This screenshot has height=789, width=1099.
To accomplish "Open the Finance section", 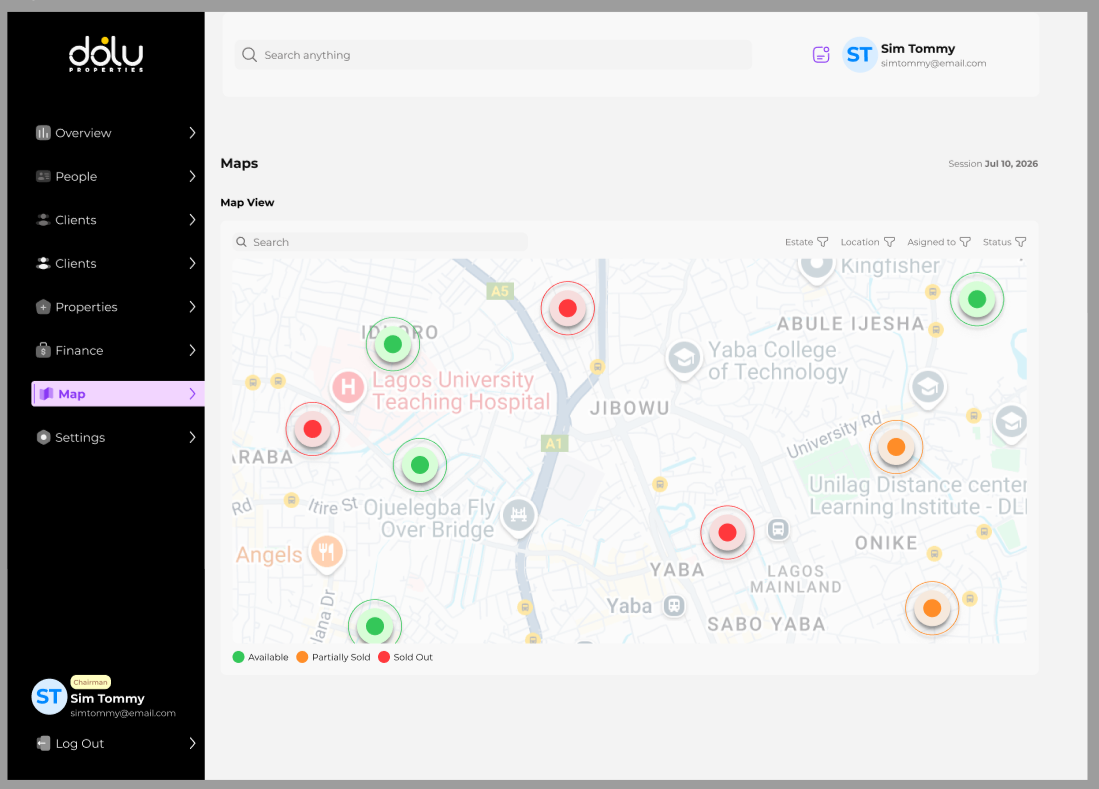I will click(118, 350).
